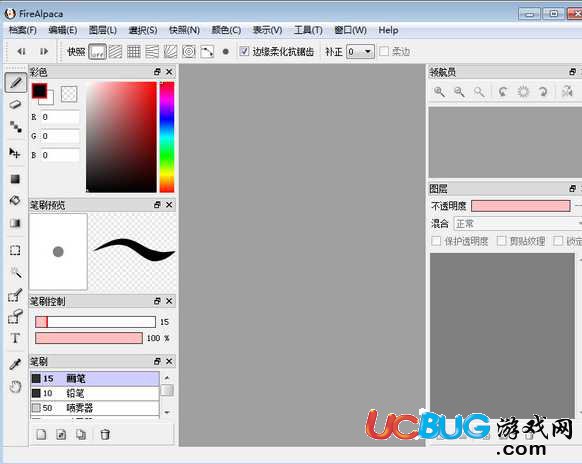
Task: Select the Text tool
Action: click(15, 338)
